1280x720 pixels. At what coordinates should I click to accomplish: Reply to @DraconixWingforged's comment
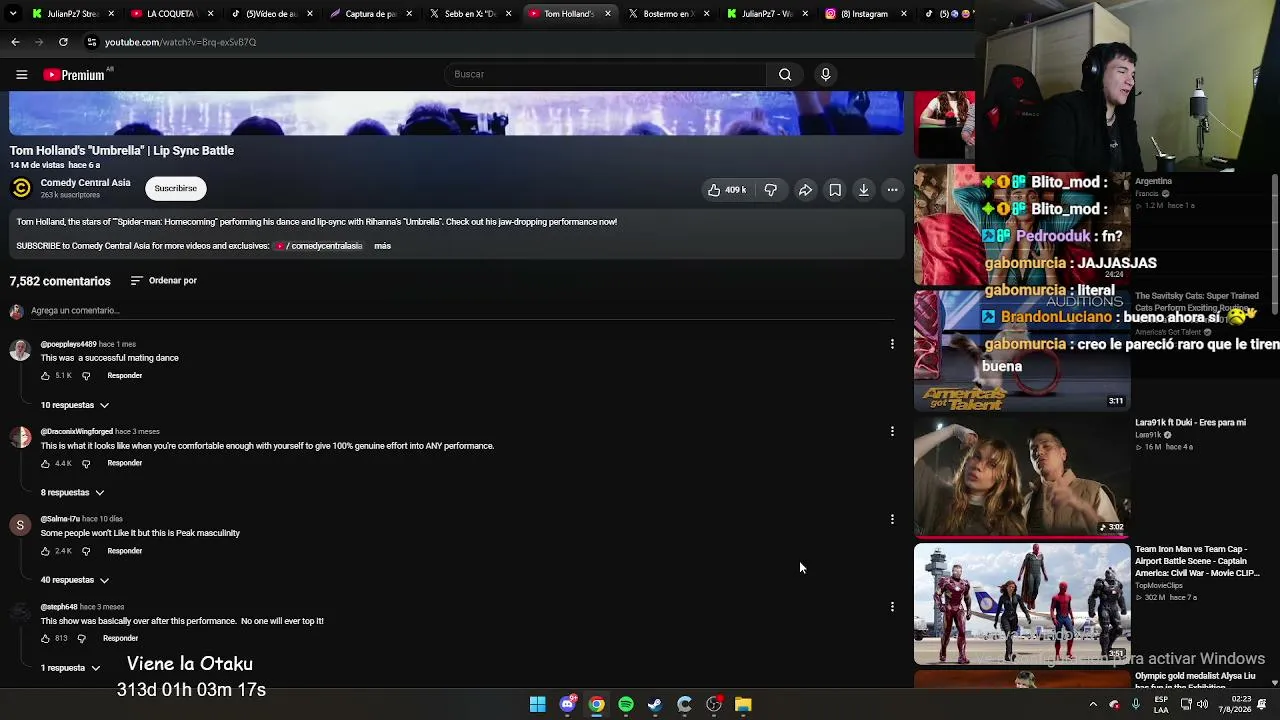point(125,464)
